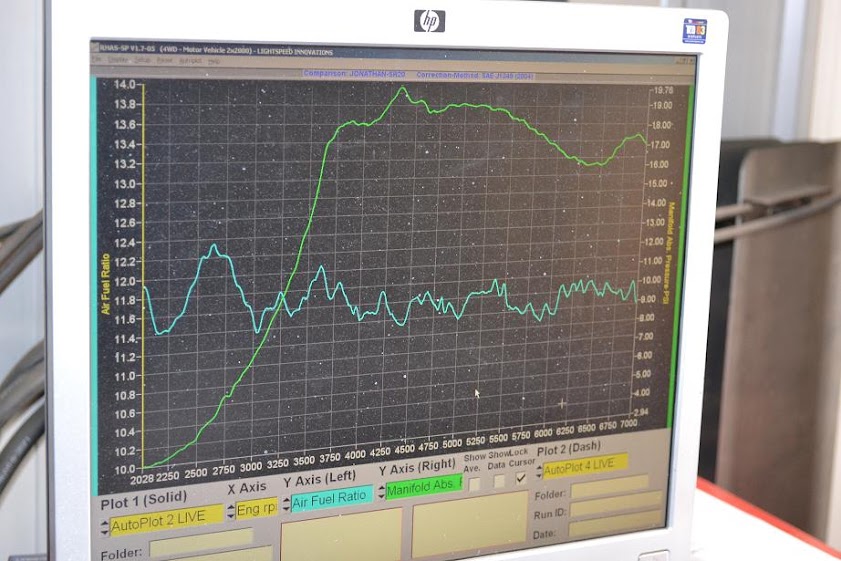Enable the Show Ave. checkbox
The image size is (841, 561).
(x=474, y=485)
